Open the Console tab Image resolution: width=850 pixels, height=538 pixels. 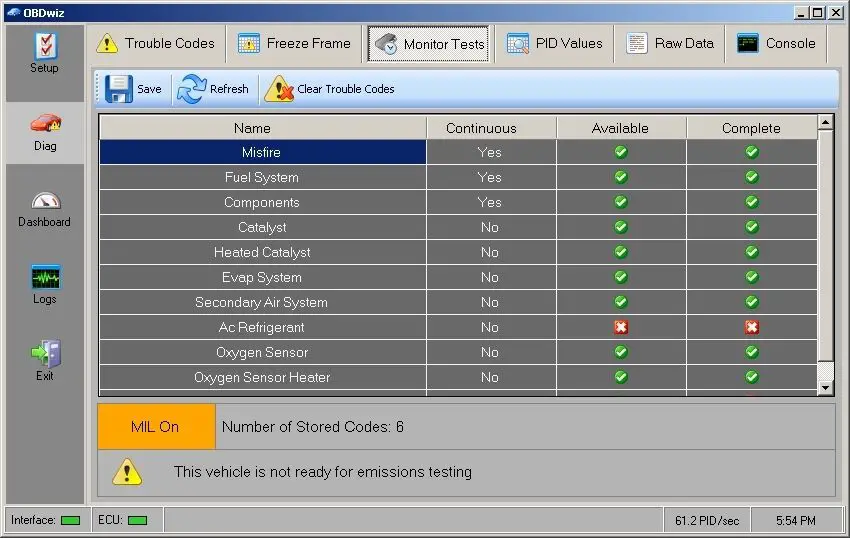click(x=777, y=44)
